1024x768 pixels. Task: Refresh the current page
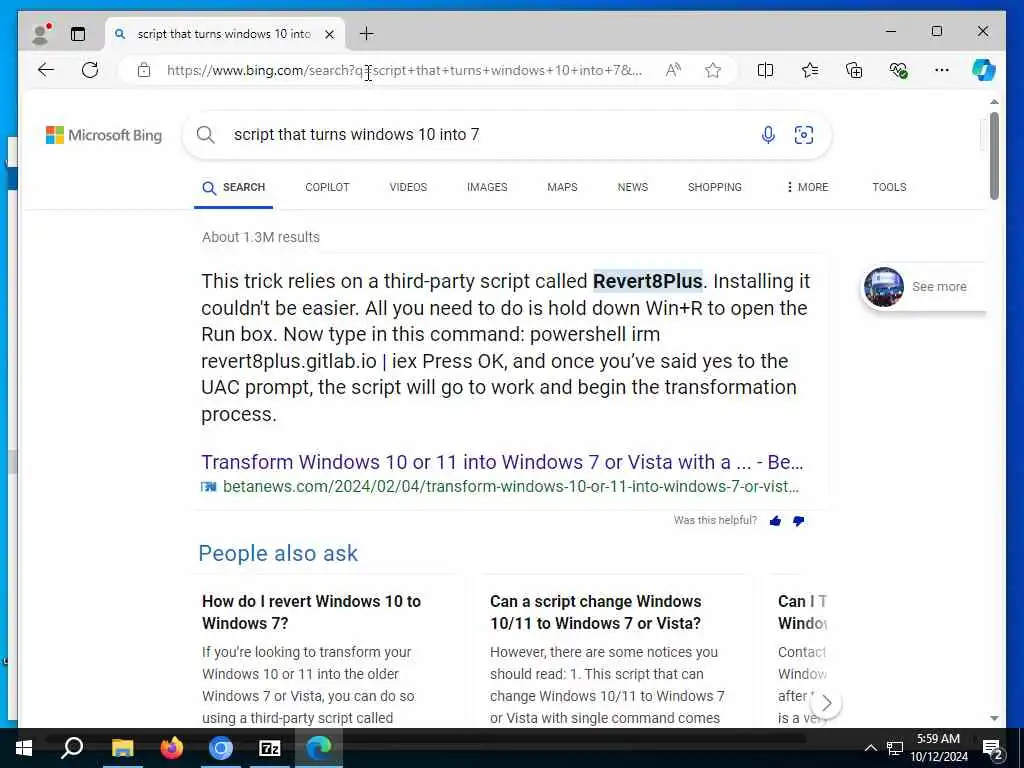pos(90,70)
